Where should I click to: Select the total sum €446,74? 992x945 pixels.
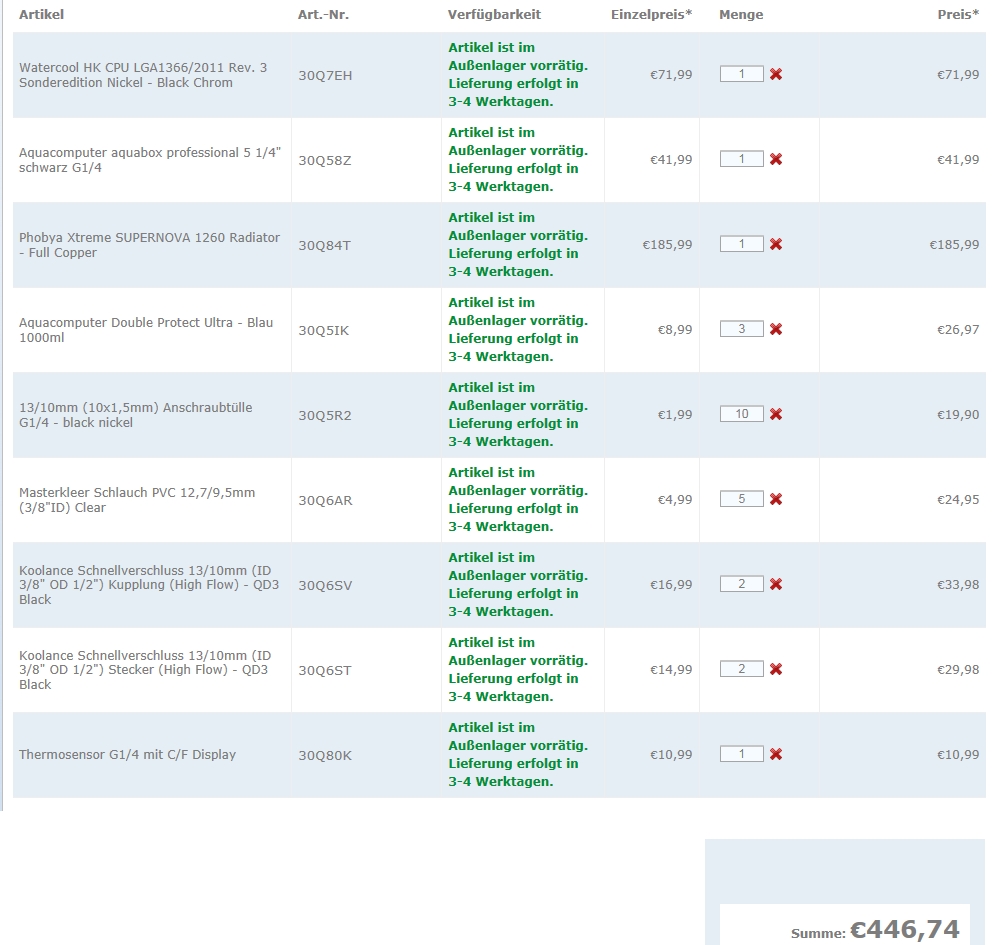[x=905, y=929]
